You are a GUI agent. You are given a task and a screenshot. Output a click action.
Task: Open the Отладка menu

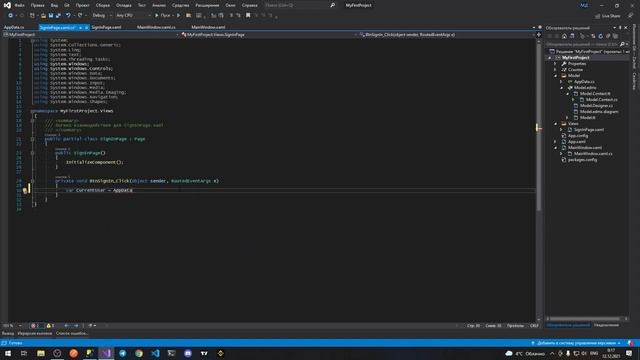124,5
